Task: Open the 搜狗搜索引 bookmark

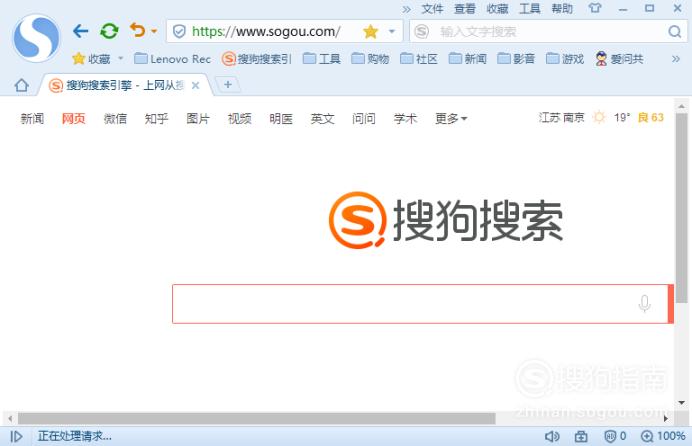Action: tap(256, 59)
